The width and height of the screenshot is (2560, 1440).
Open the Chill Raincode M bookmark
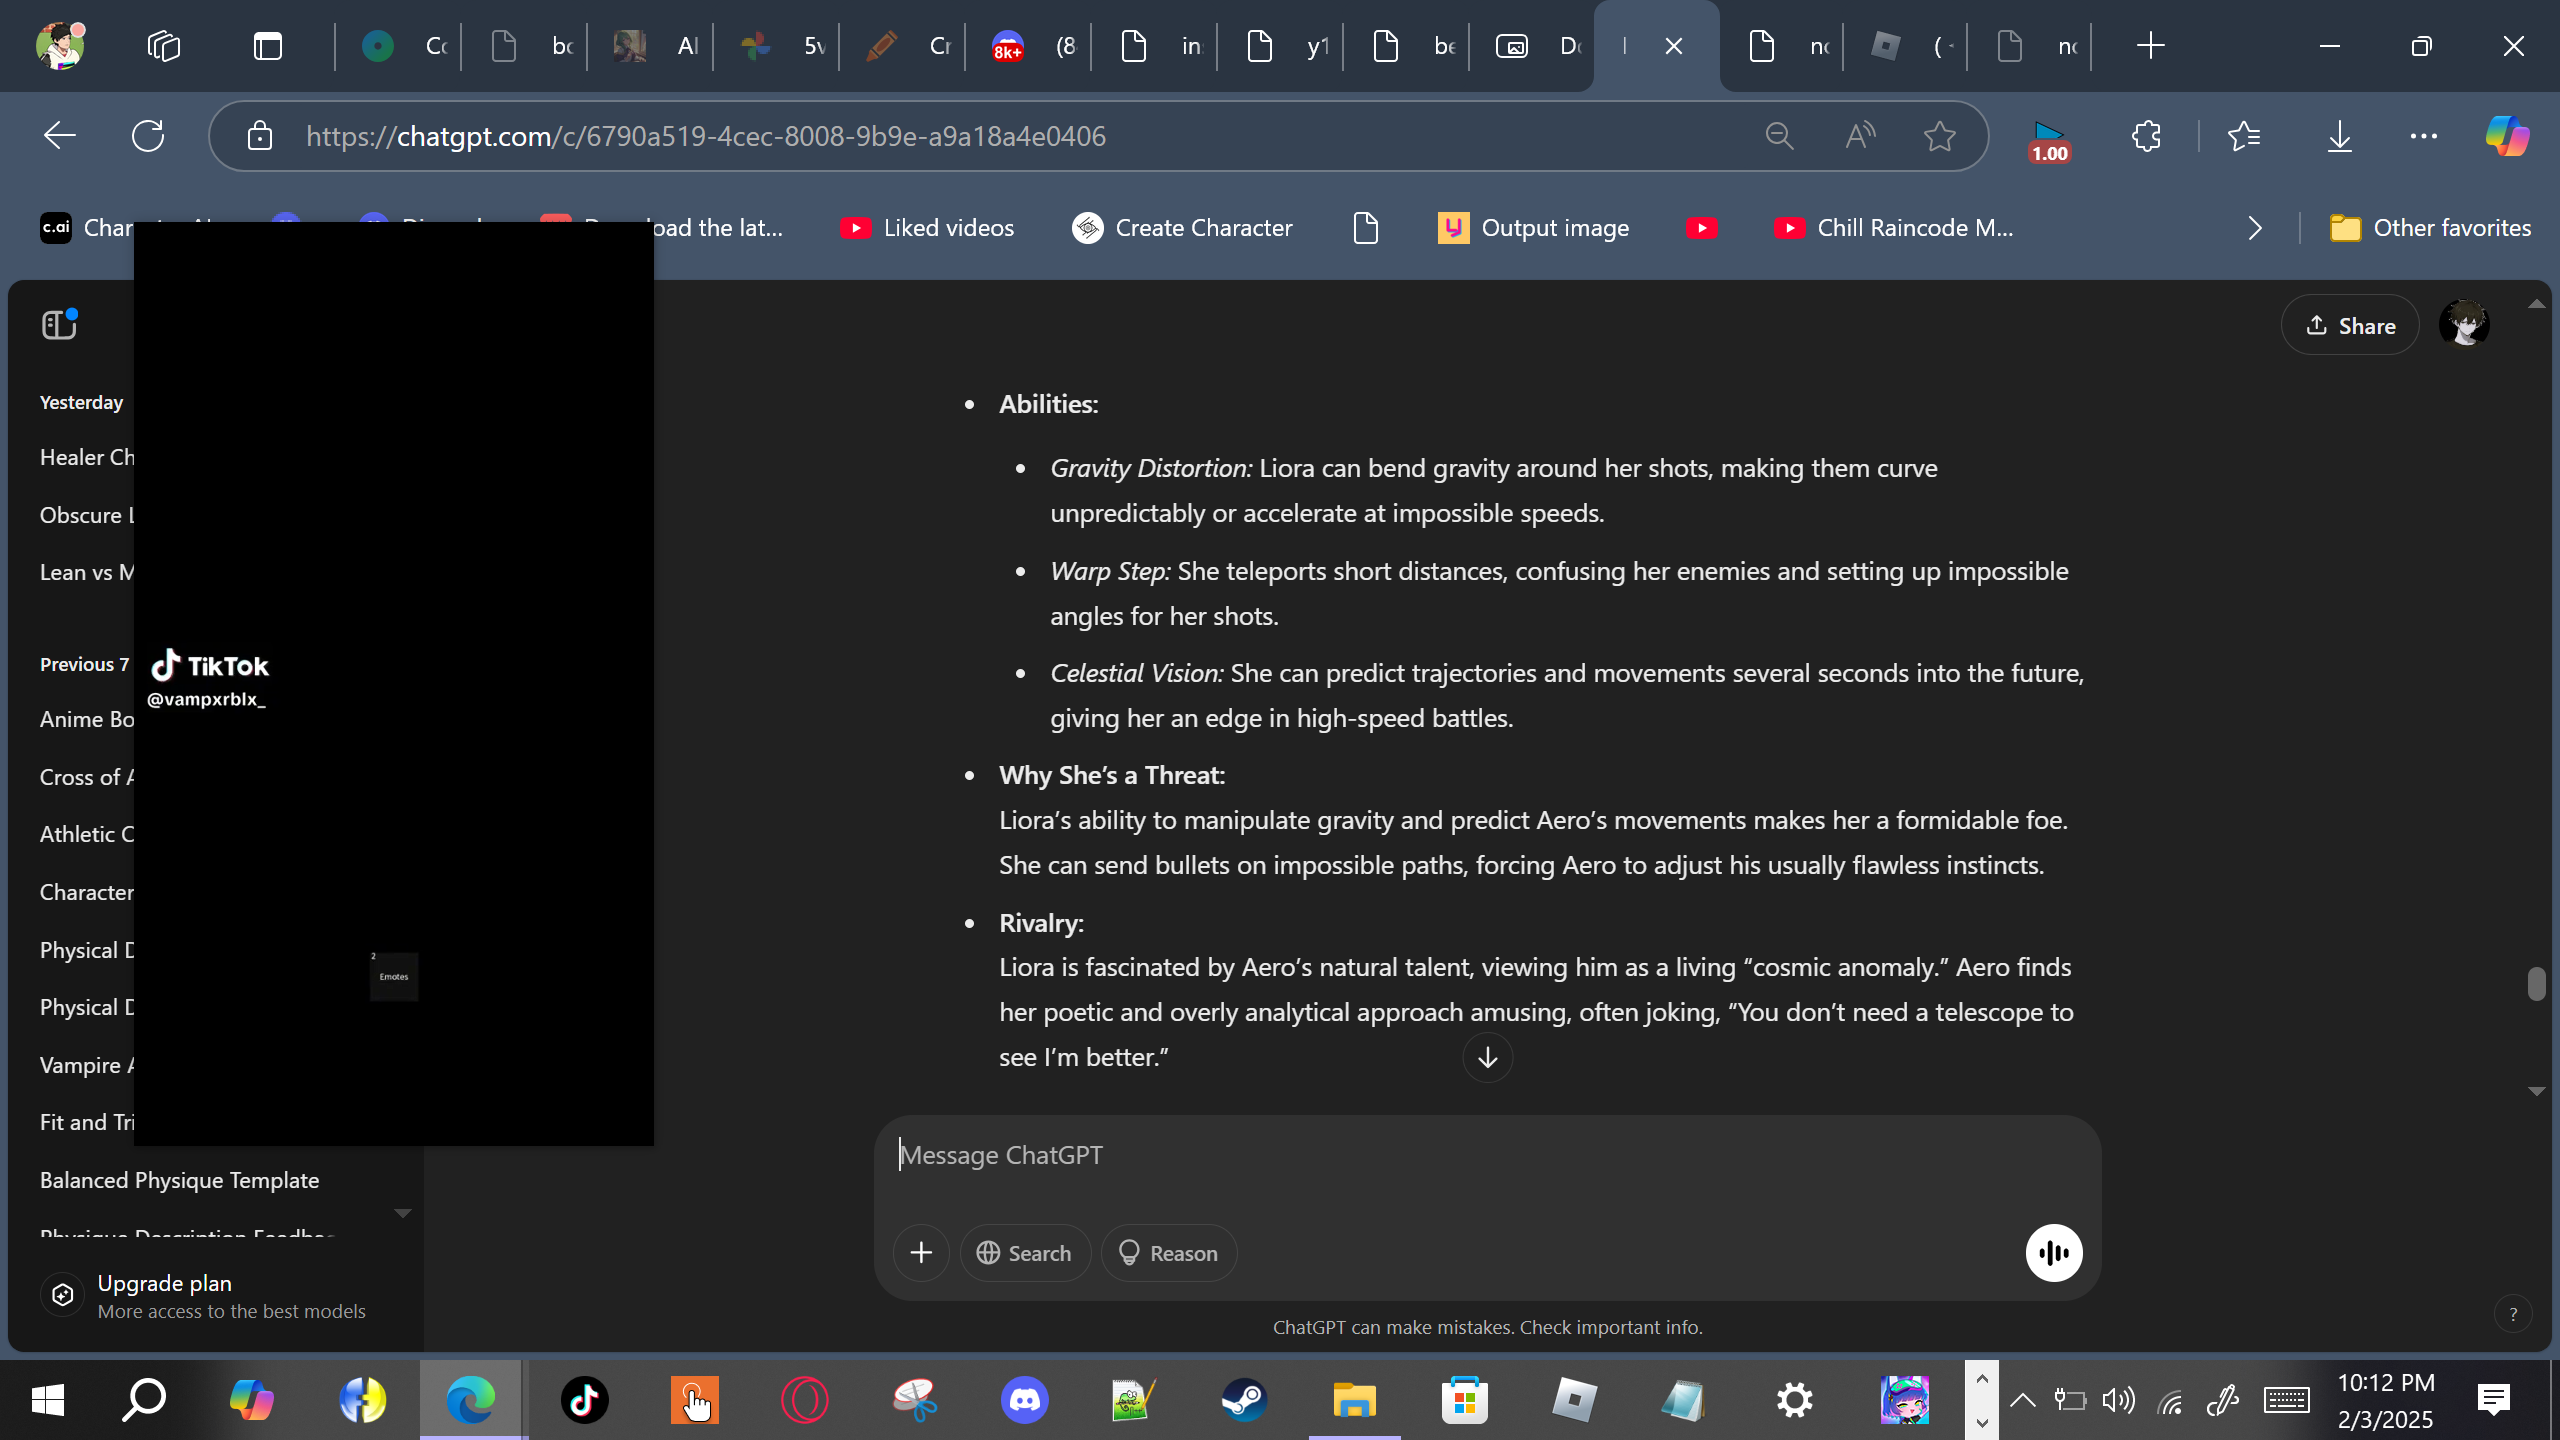1894,228
